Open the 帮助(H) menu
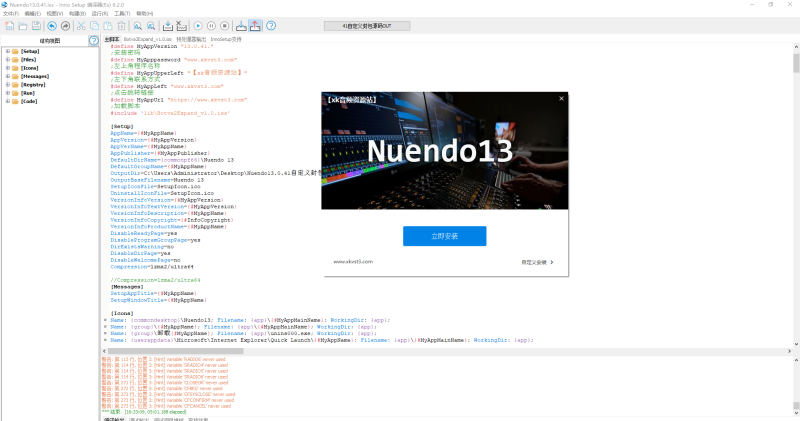 click(x=144, y=13)
